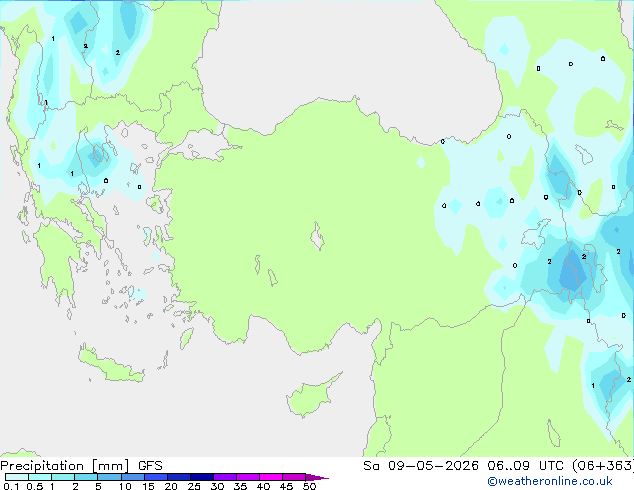Click the legend label '0.5'

tap(35, 486)
